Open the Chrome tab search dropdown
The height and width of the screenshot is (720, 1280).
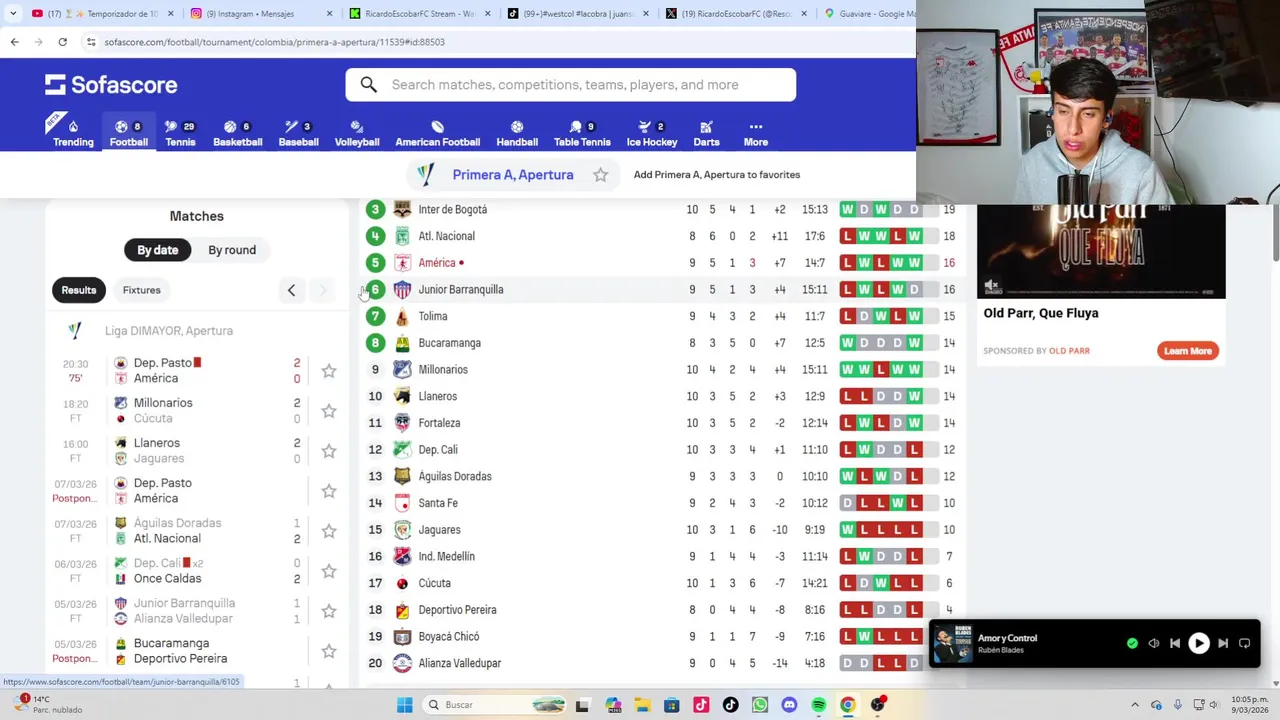[x=13, y=14]
